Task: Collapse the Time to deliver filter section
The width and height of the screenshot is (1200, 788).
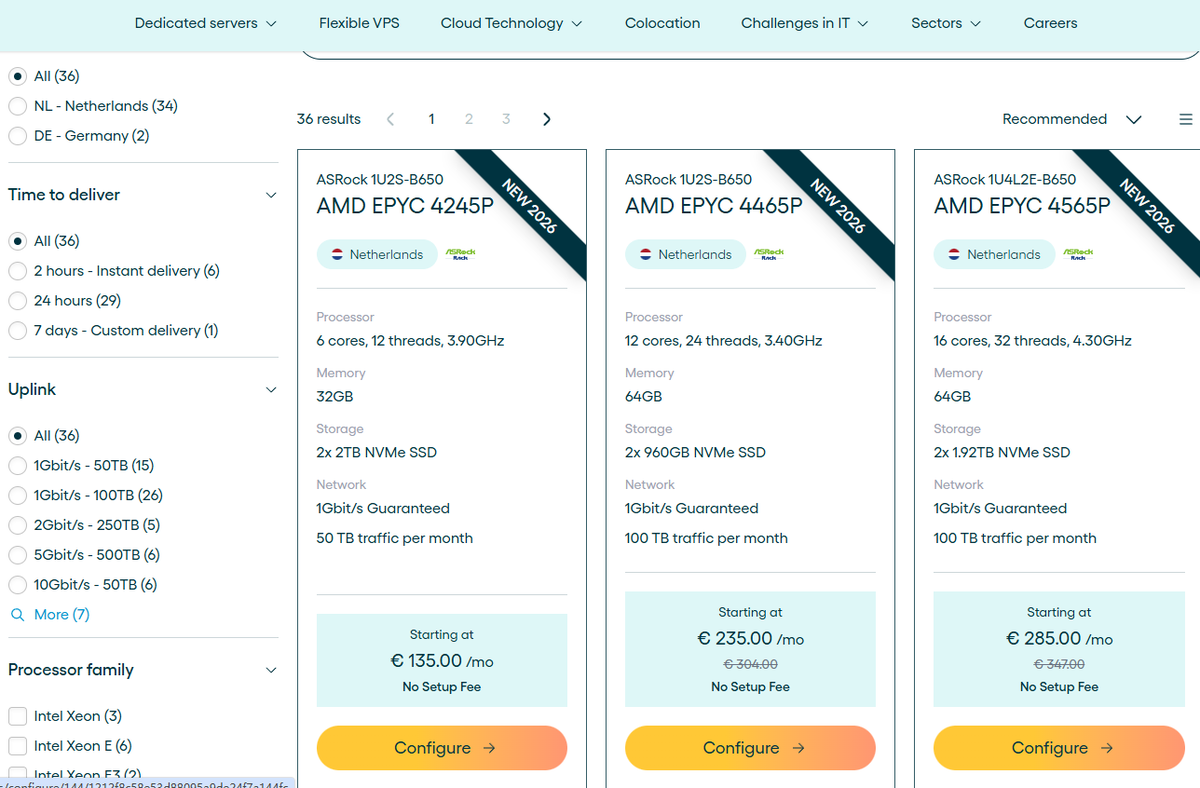Action: [271, 195]
